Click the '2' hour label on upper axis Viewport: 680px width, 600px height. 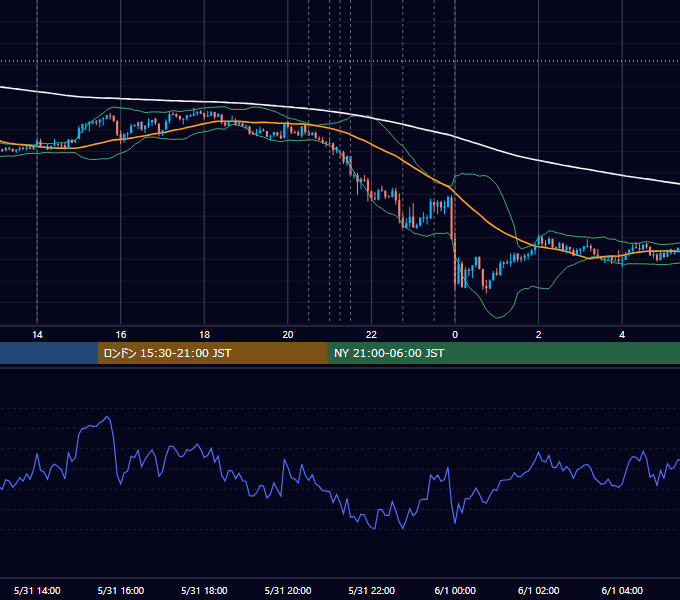click(x=539, y=335)
